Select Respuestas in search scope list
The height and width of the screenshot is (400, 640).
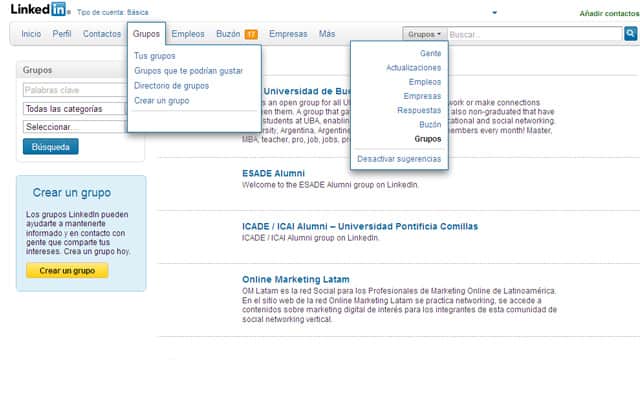pyautogui.click(x=419, y=111)
